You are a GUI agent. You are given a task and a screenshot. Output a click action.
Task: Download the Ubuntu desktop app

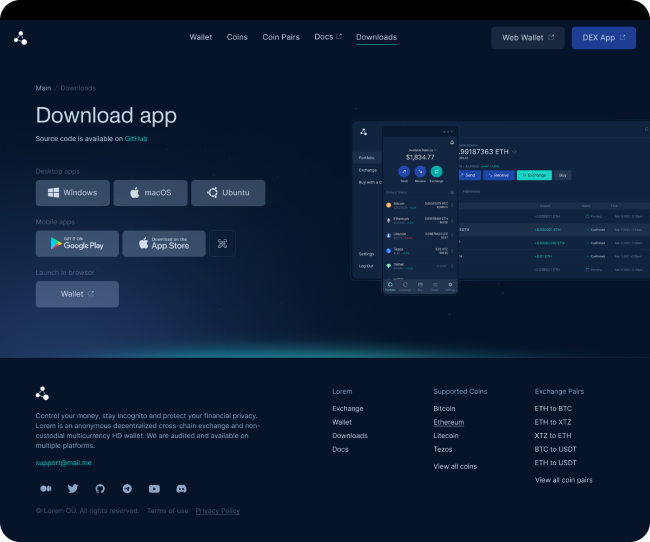228,193
